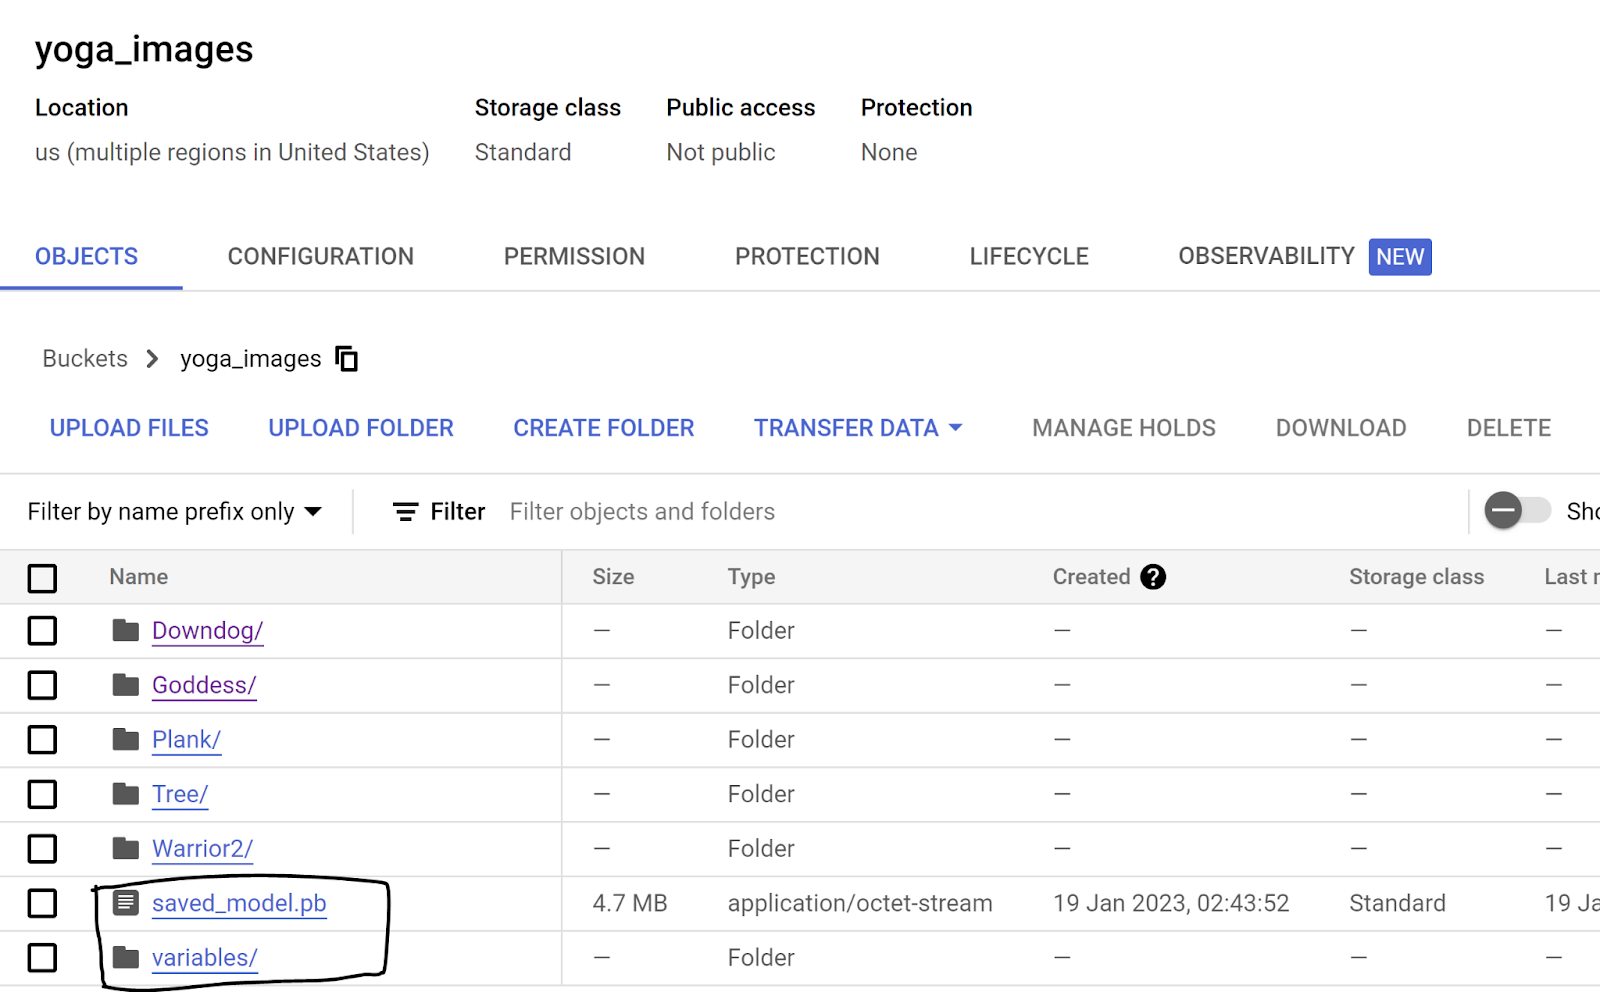This screenshot has height=992, width=1600.
Task: Click the Goddess folder icon
Action: click(125, 685)
